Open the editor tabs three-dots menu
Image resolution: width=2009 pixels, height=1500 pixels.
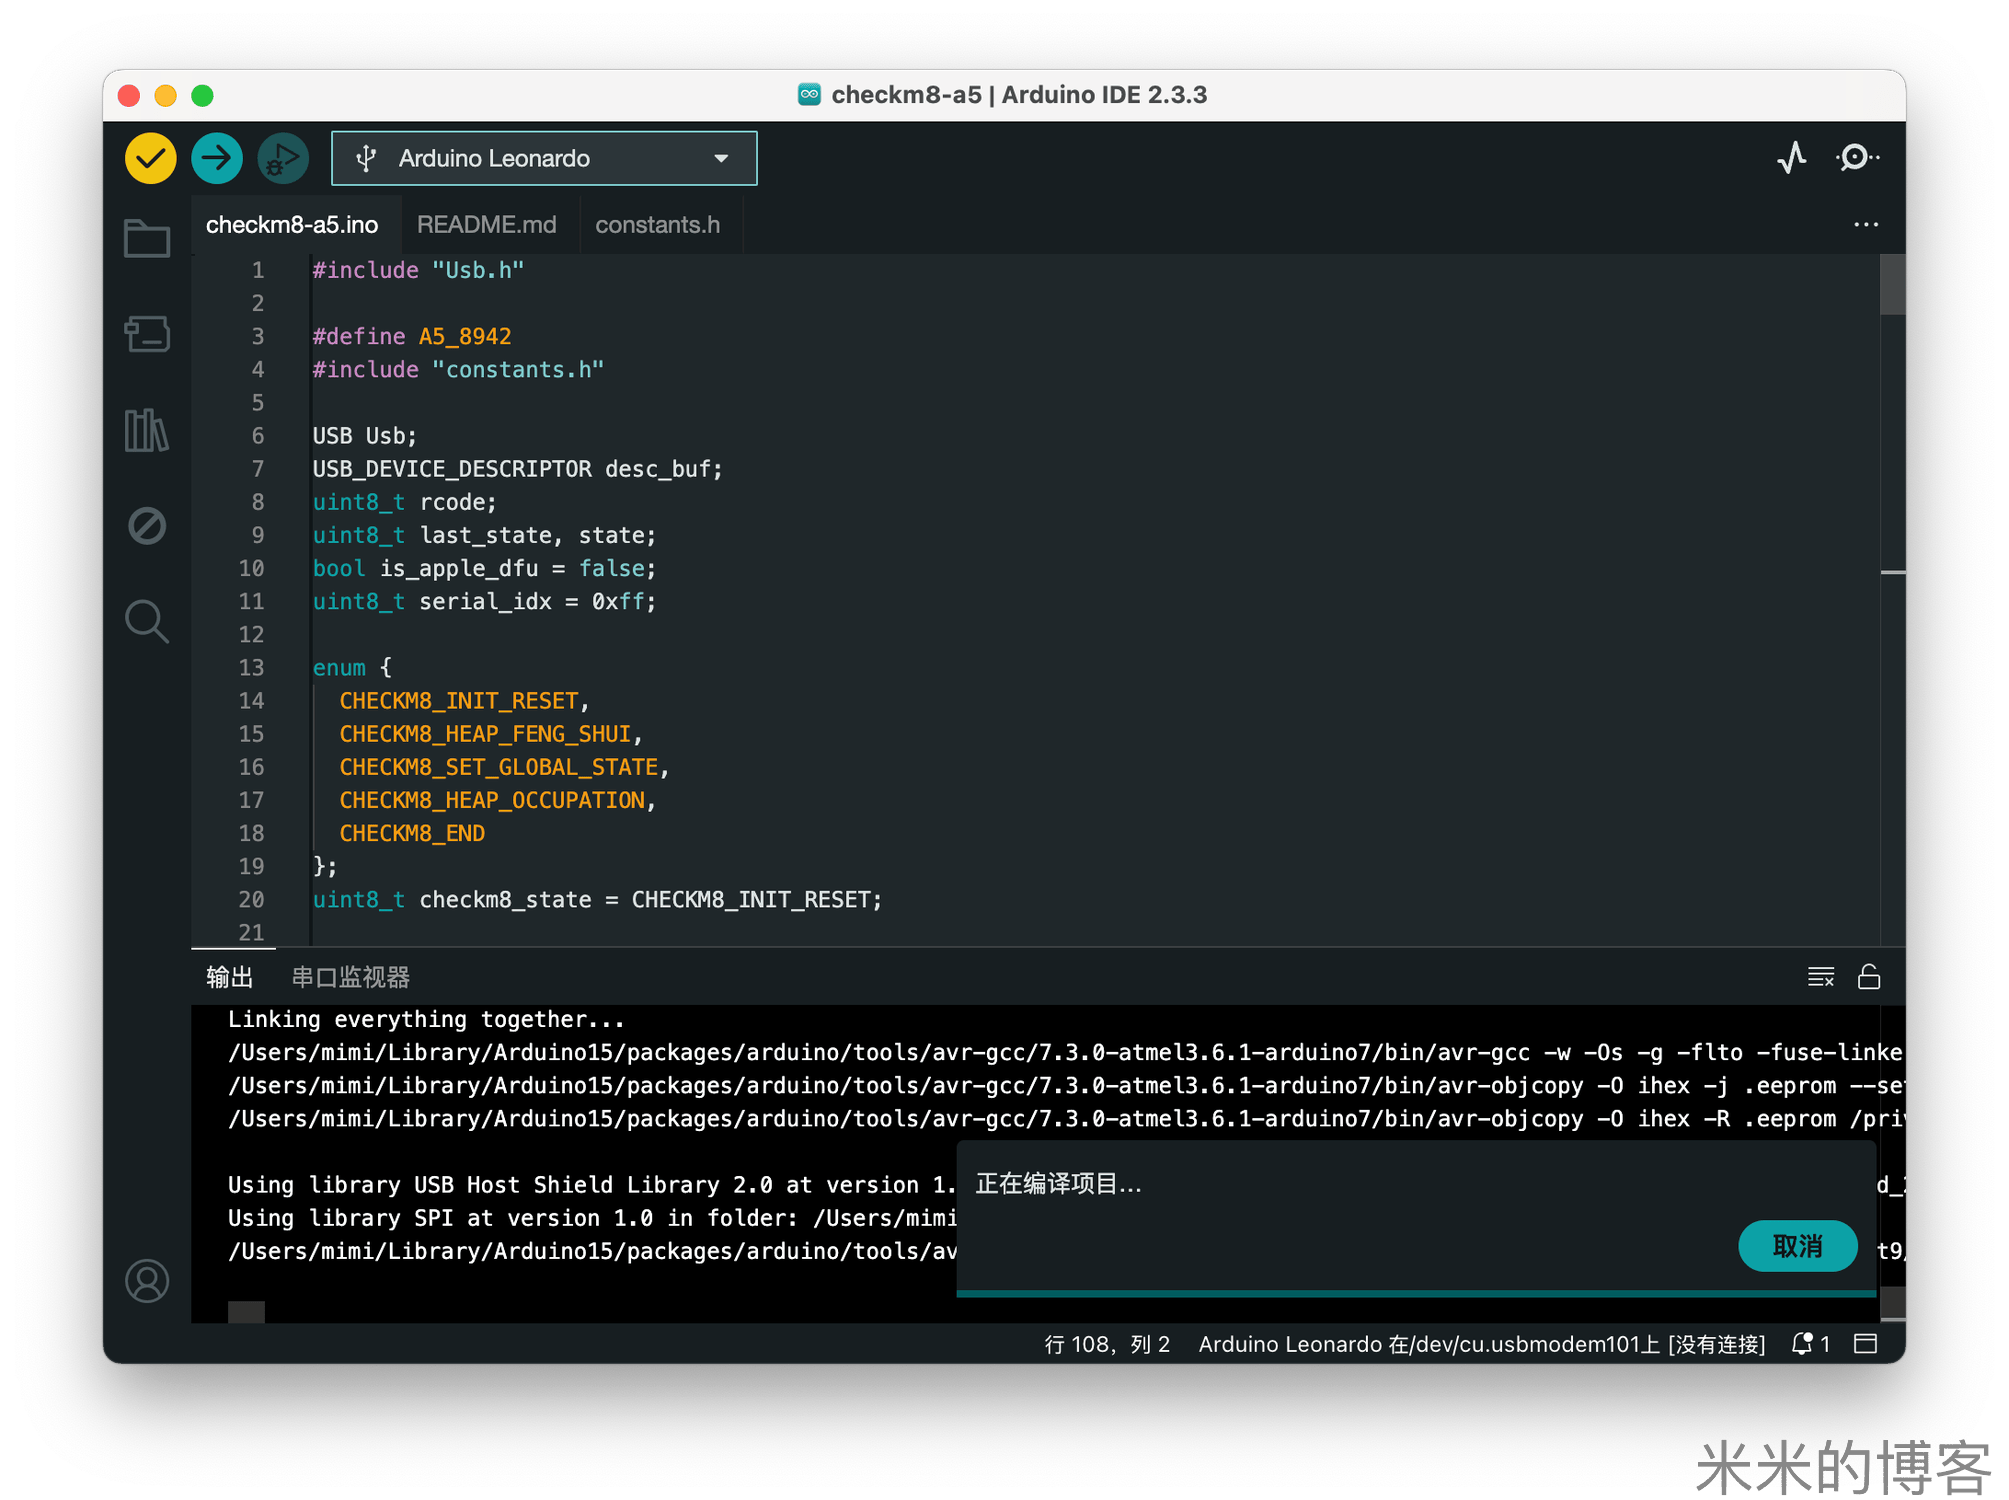(x=1865, y=225)
